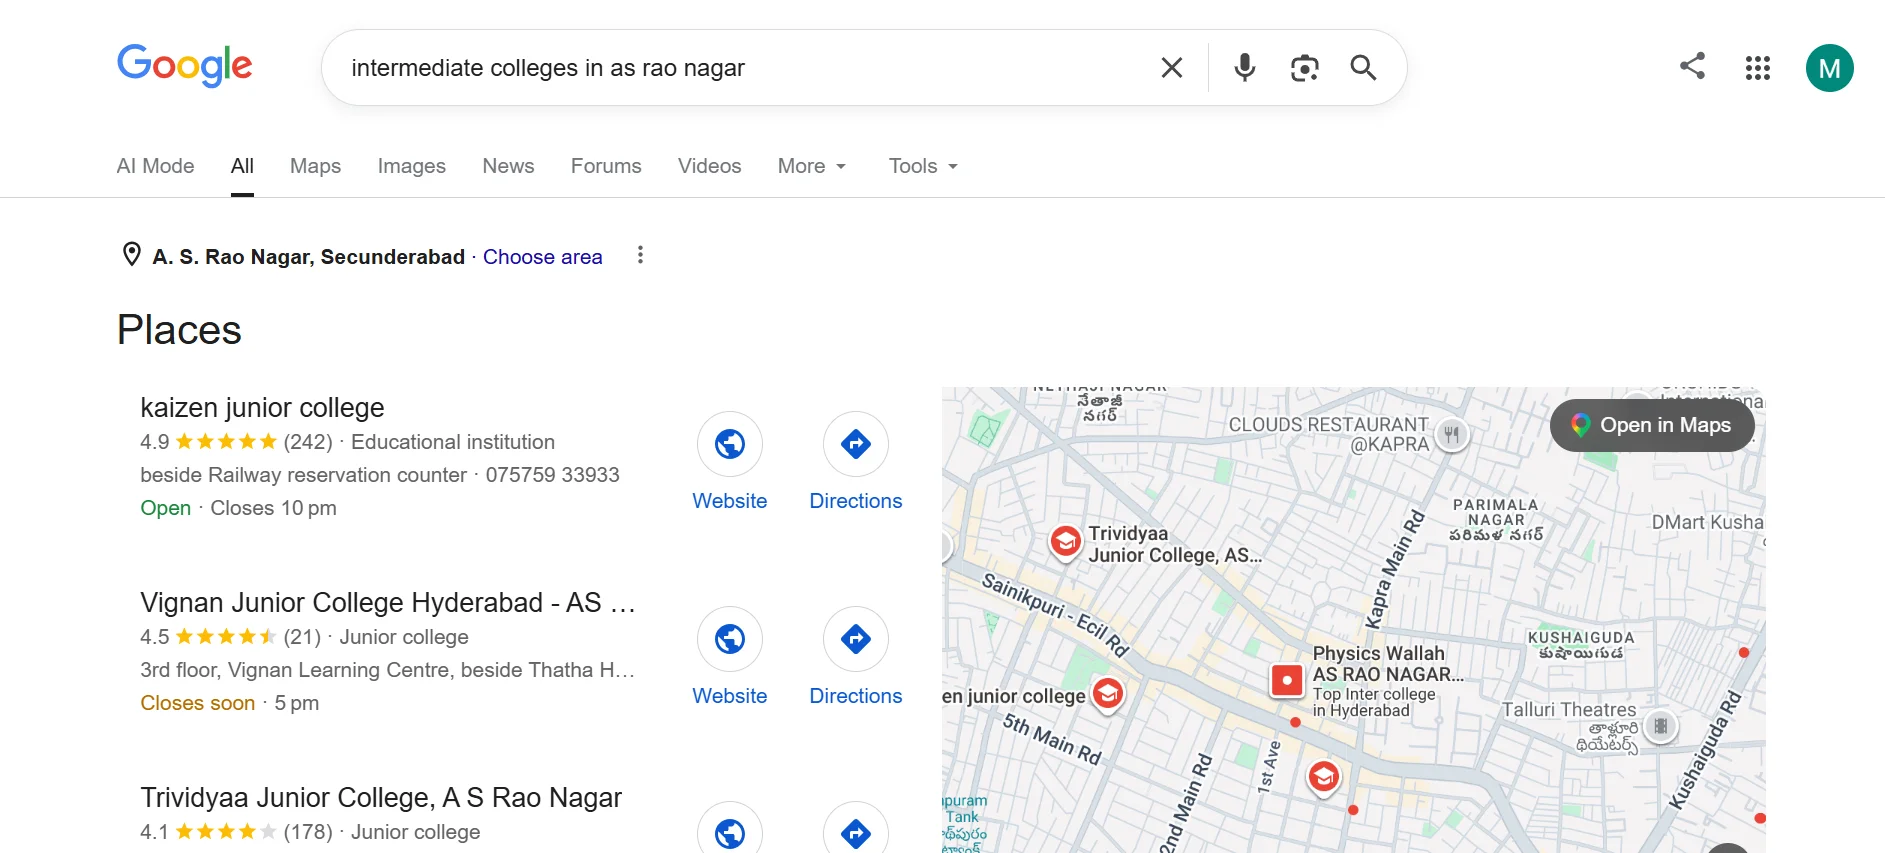1885x853 pixels.
Task: Switch to AI Mode tab
Action: (x=156, y=166)
